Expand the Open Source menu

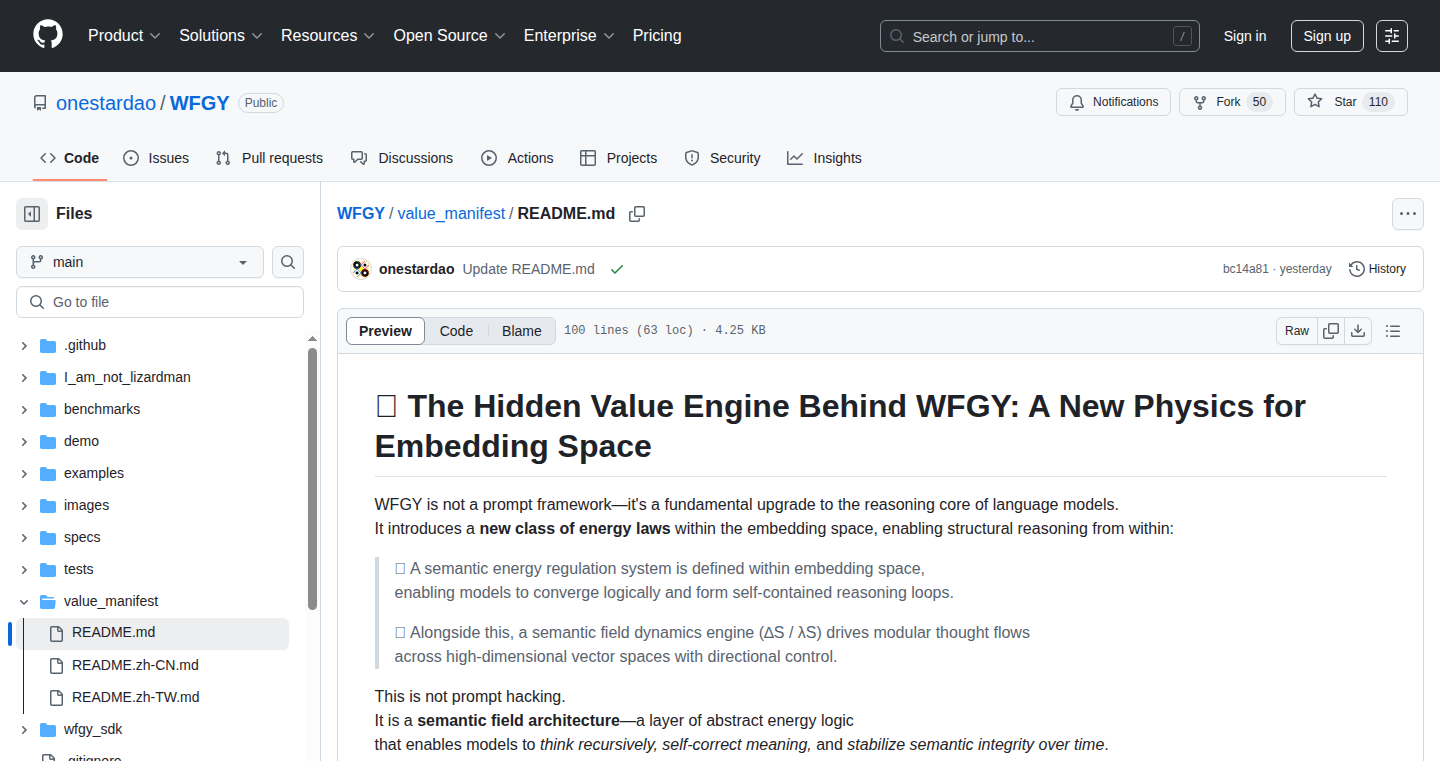tap(449, 36)
